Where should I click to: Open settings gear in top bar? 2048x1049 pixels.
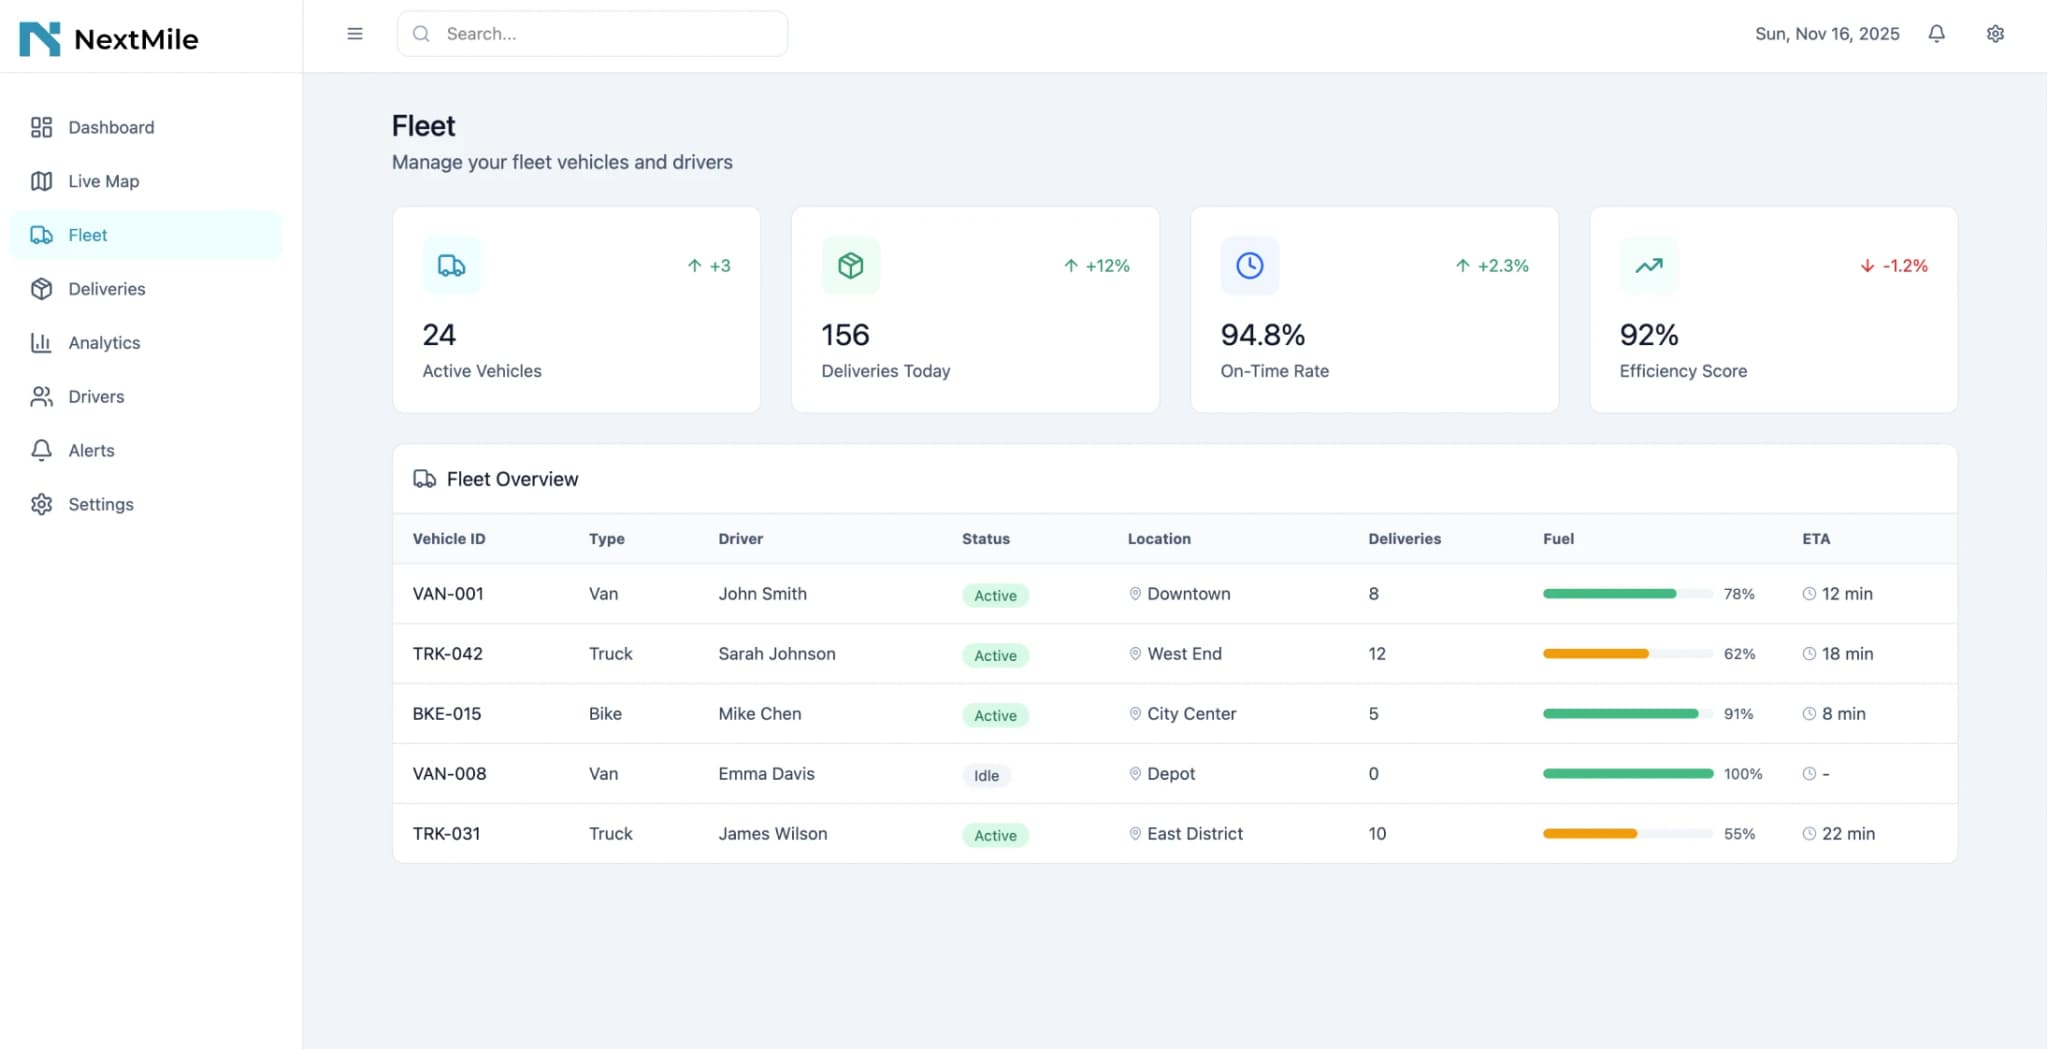coord(1994,34)
